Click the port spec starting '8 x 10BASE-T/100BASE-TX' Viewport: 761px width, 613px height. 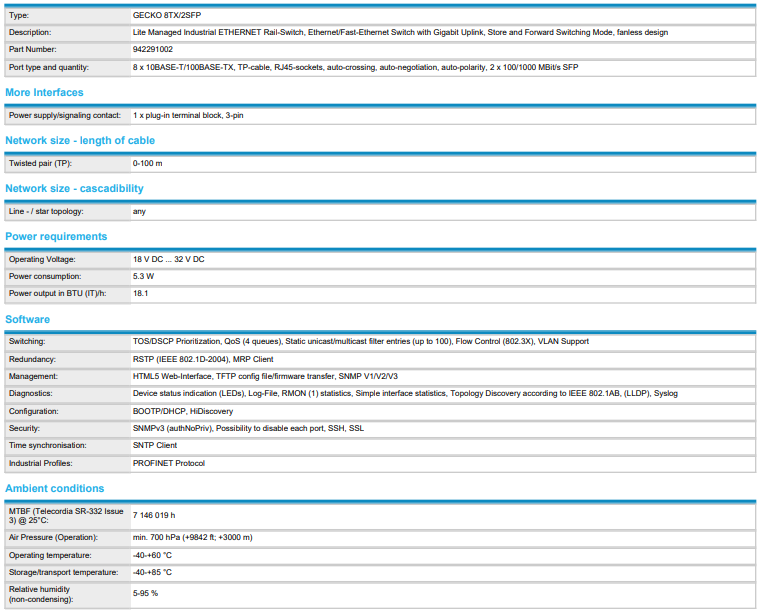tap(355, 67)
